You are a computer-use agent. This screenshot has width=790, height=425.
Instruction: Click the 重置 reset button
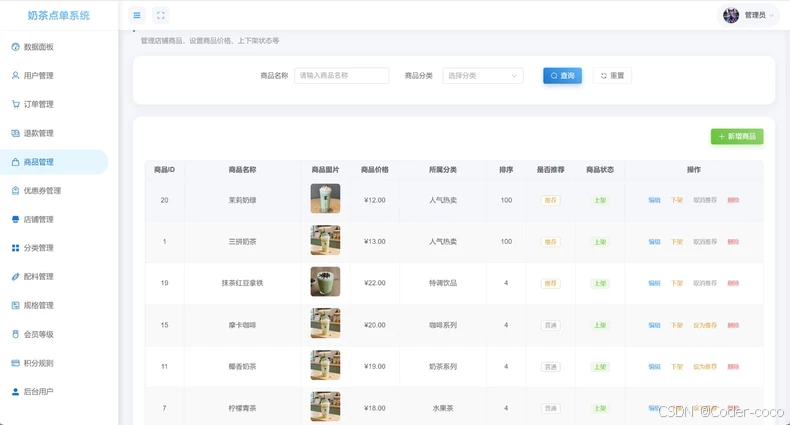[x=612, y=76]
